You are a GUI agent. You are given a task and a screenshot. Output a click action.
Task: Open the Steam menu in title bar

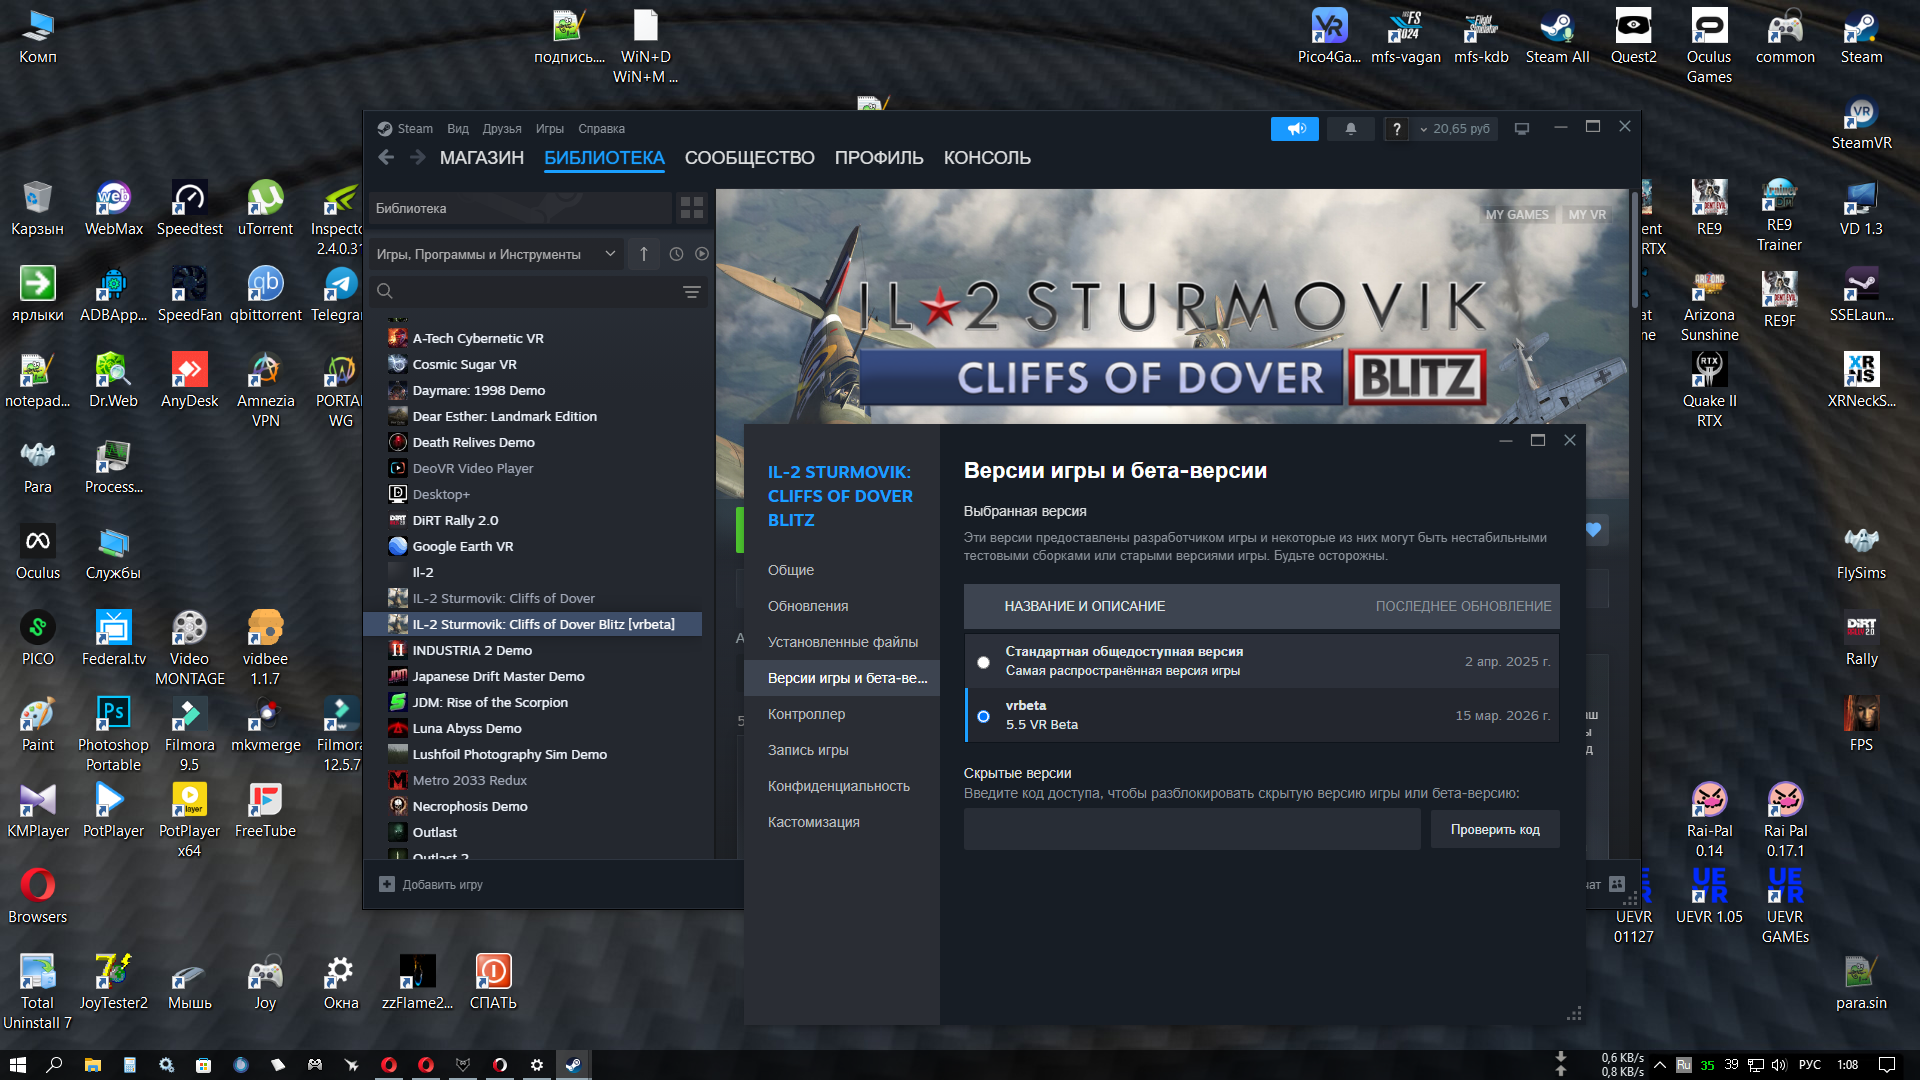click(414, 129)
